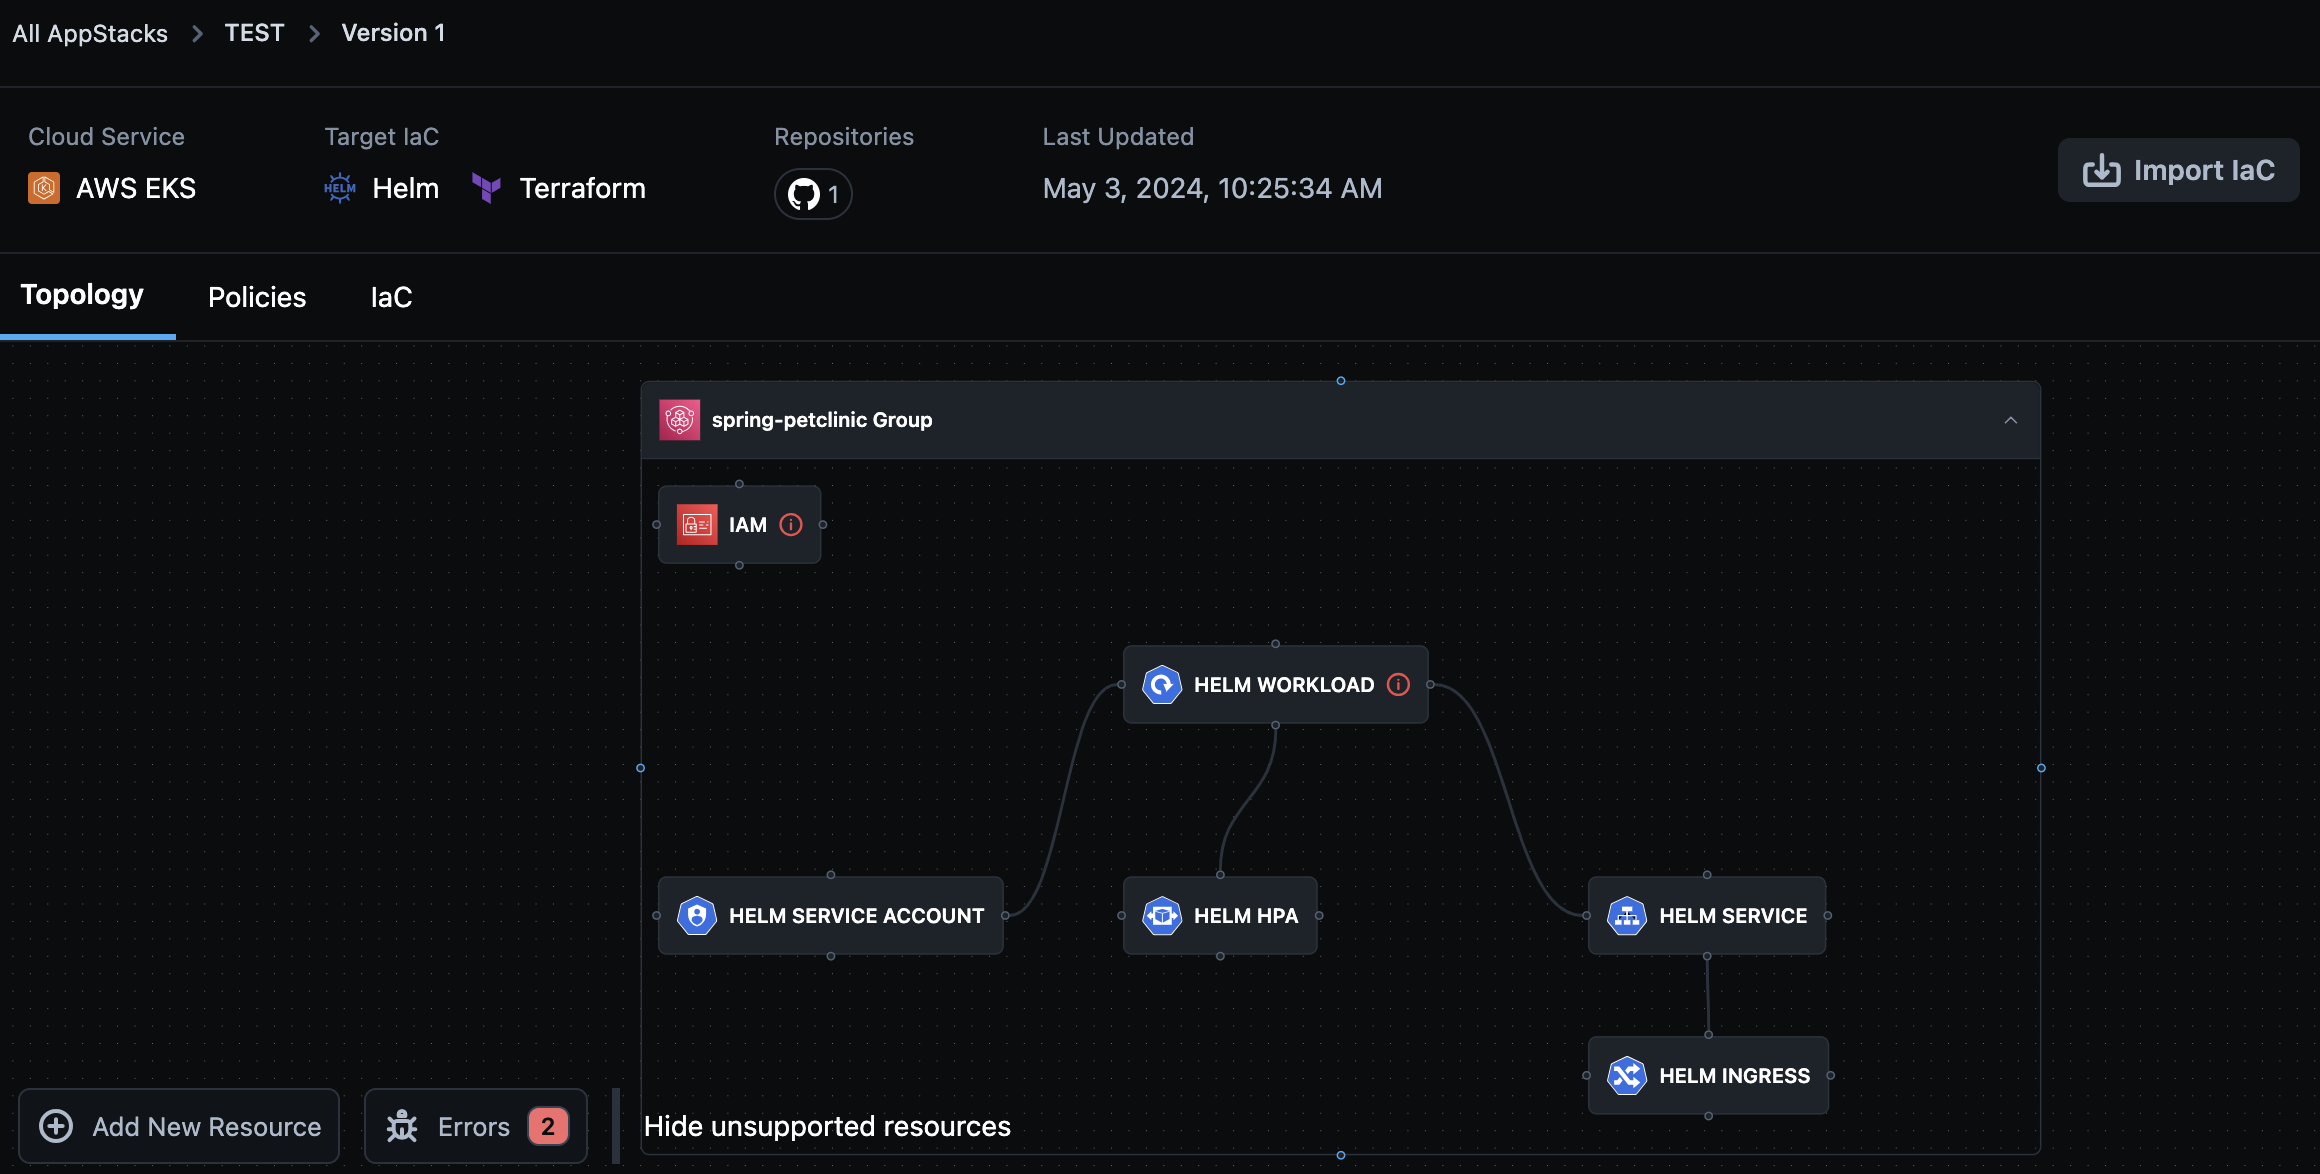Select the Helm Service Account node
The width and height of the screenshot is (2320, 1174).
[x=830, y=915]
